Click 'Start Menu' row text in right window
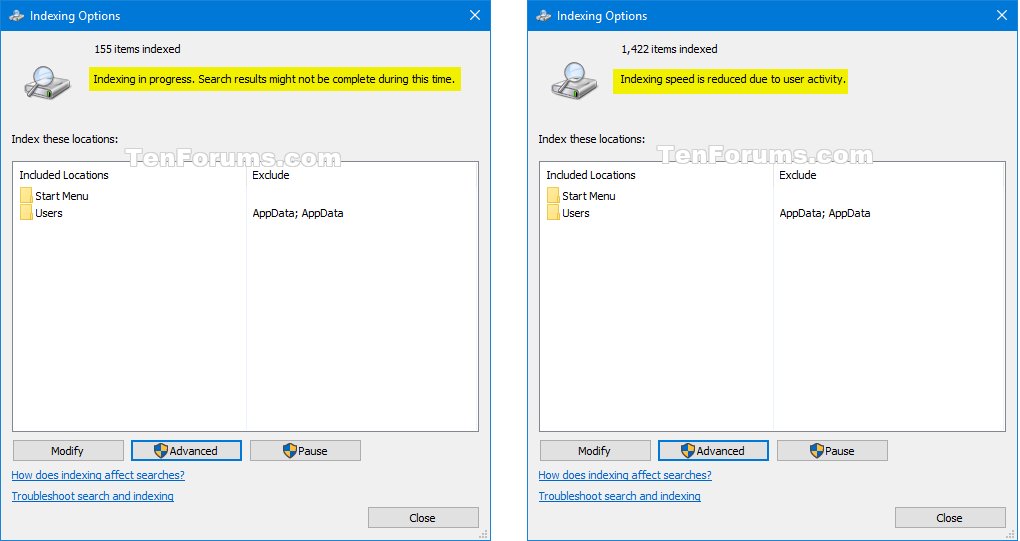Image resolution: width=1020 pixels, height=541 pixels. coord(589,196)
